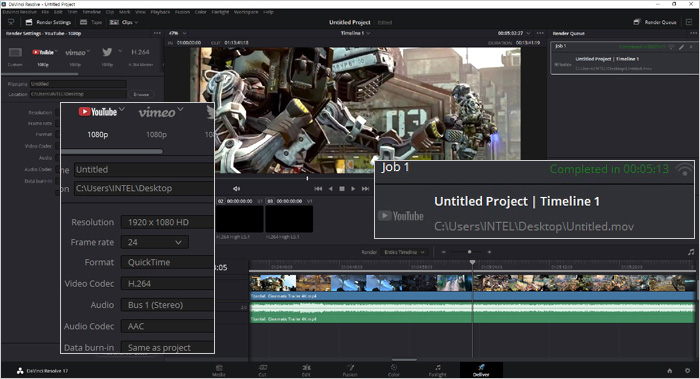The image size is (700, 379).
Task: Click the Tape button in top toolbar
Action: point(91,22)
